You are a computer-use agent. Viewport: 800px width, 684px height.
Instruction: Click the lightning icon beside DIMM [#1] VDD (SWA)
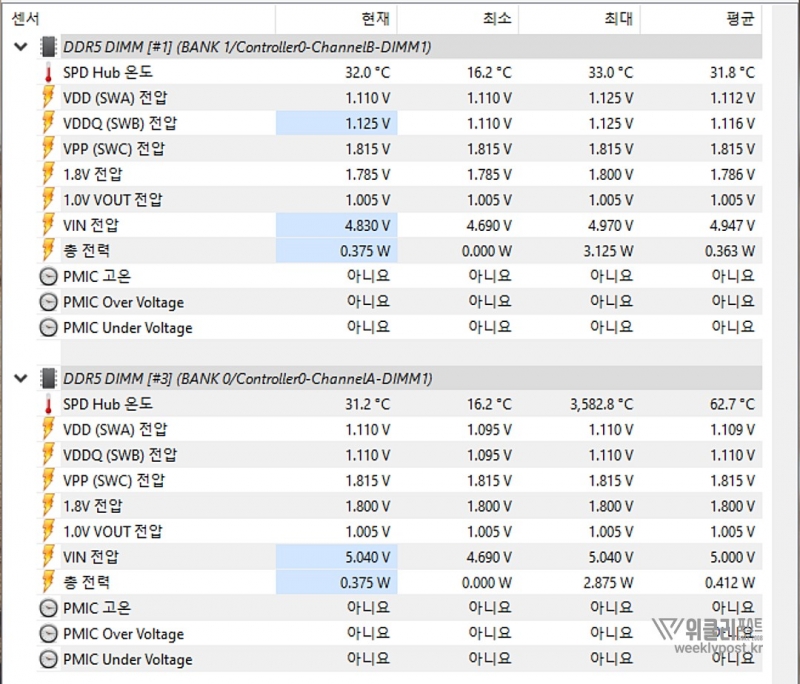pyautogui.click(x=47, y=98)
